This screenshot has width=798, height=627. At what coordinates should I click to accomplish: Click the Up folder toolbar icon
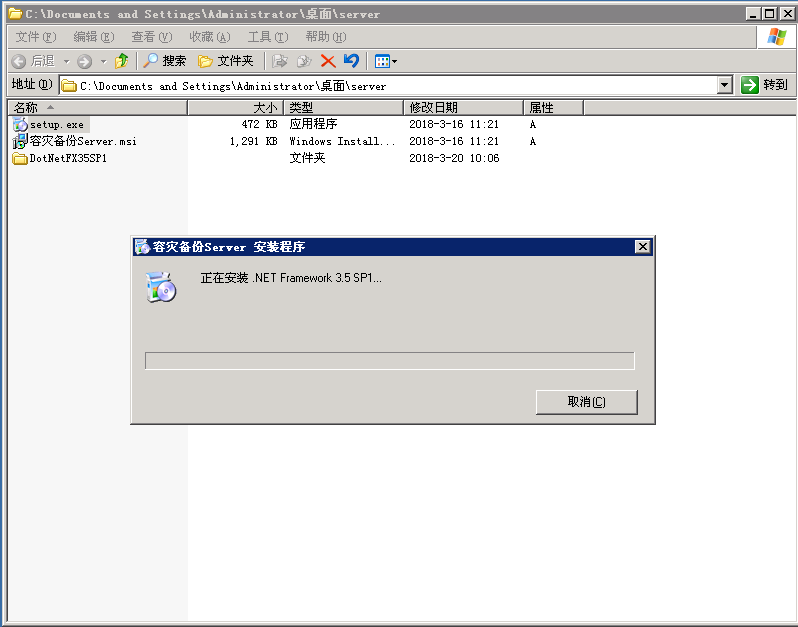[121, 61]
